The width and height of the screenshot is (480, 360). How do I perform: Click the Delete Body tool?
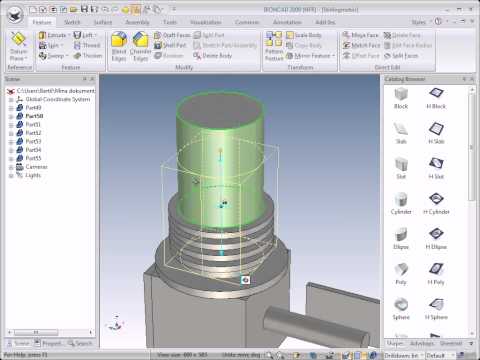coord(212,56)
